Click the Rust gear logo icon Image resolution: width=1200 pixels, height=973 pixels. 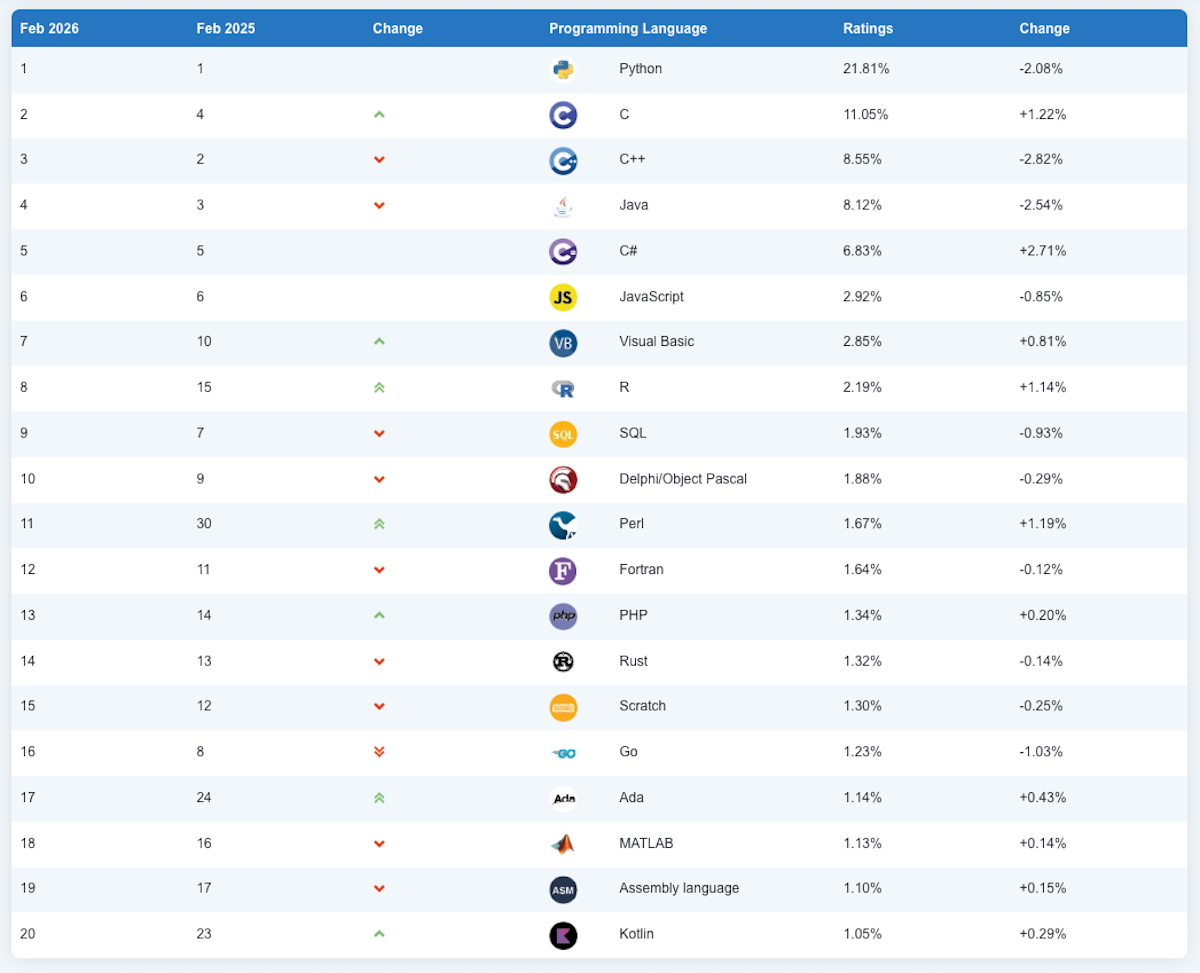(563, 661)
